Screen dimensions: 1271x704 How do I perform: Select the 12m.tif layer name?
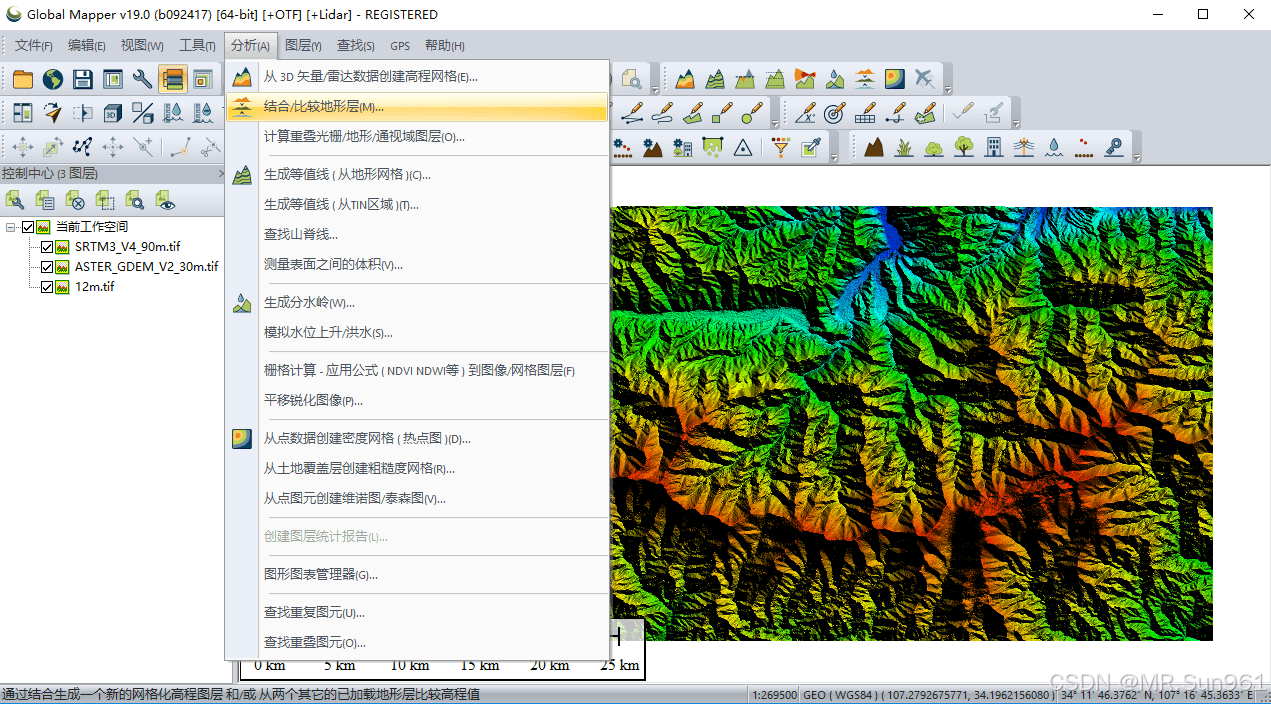(x=95, y=287)
